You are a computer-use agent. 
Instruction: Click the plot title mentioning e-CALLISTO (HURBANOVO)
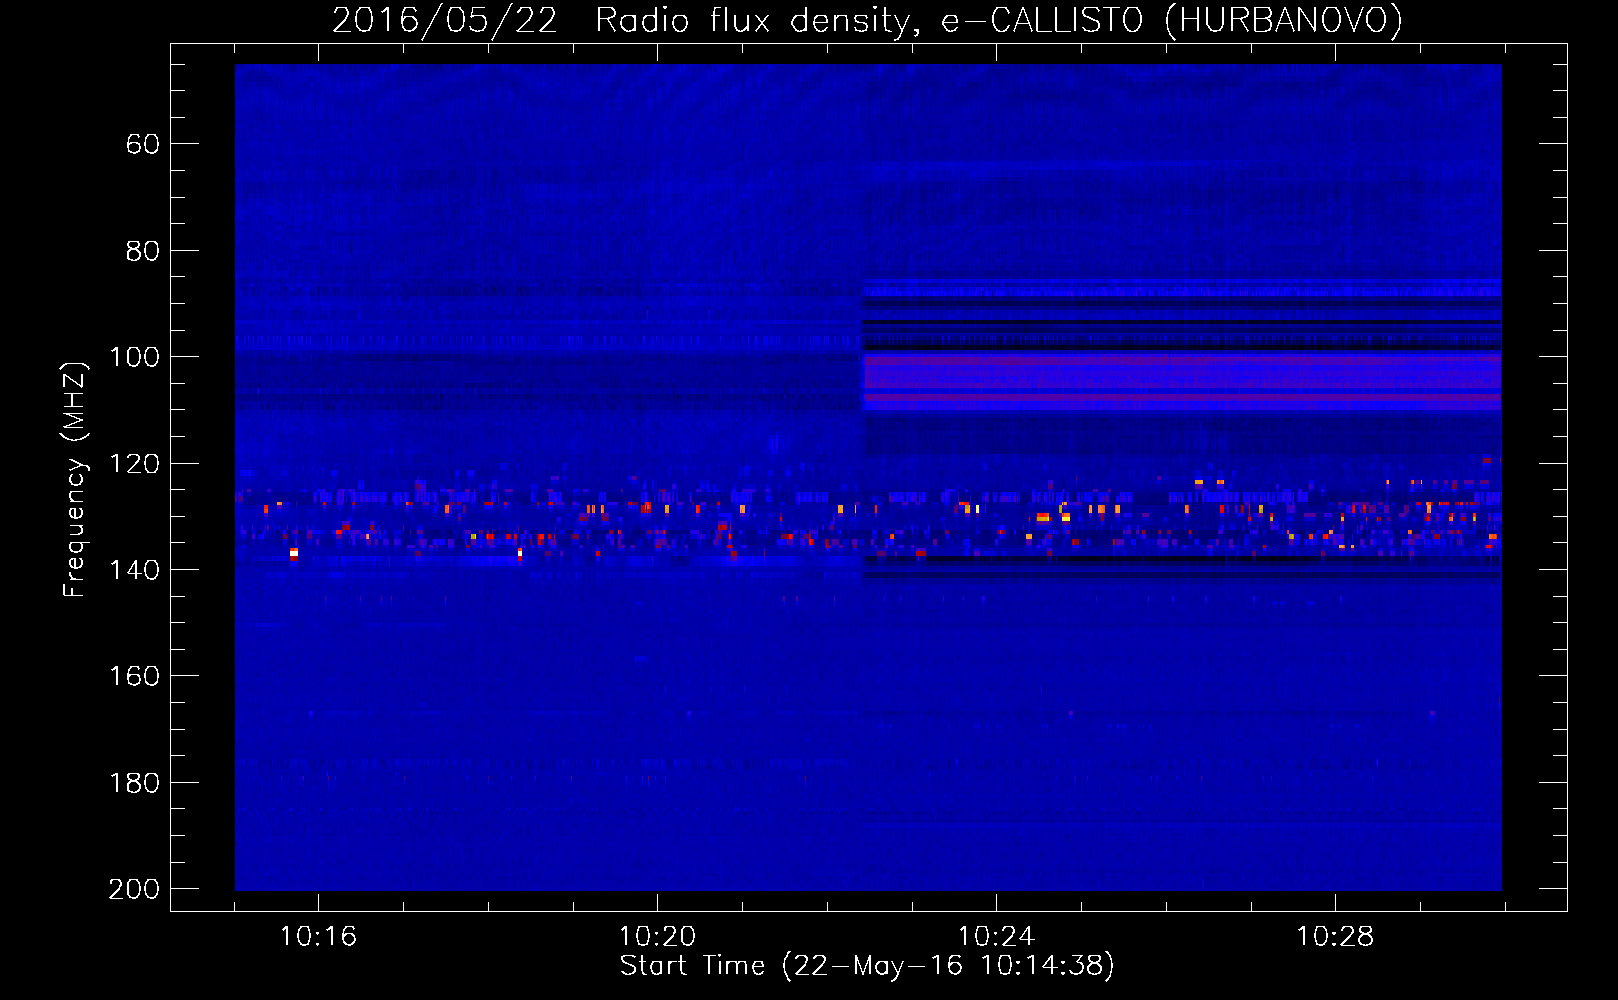867,21
